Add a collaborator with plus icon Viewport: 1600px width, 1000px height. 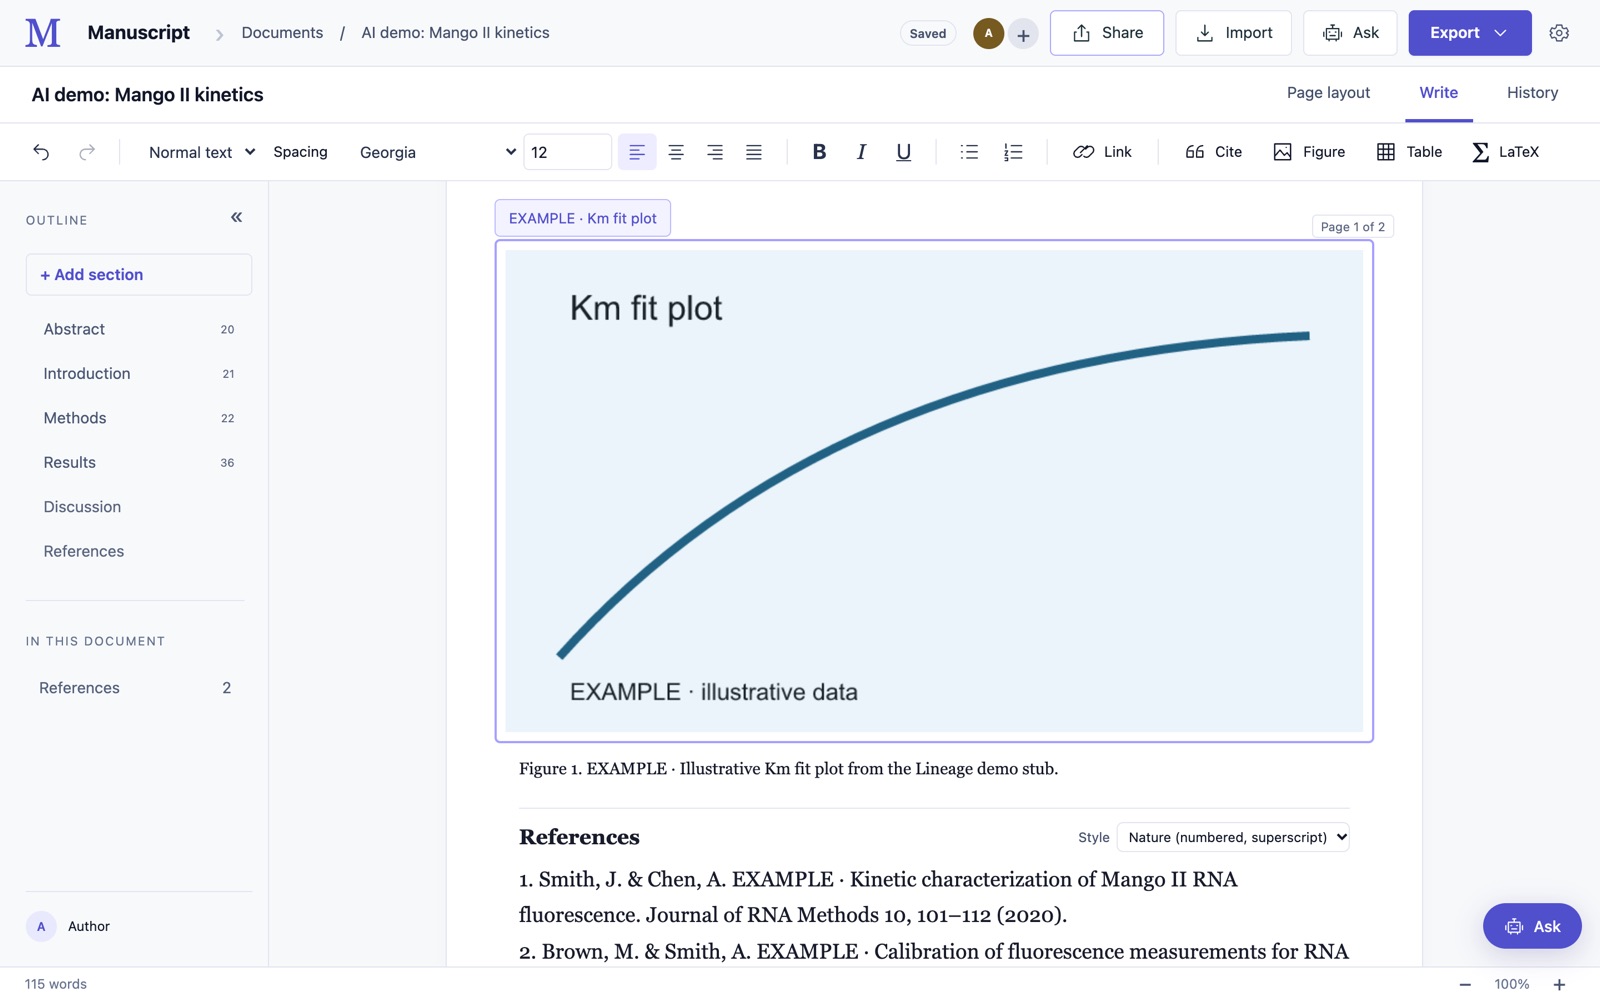pyautogui.click(x=1023, y=35)
